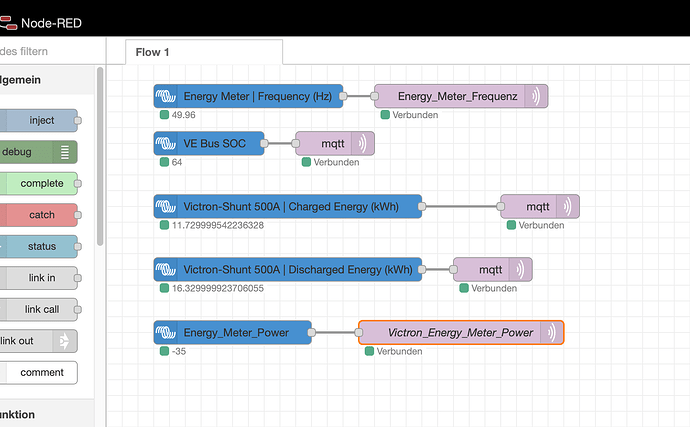Select the inject node in palette
Image resolution: width=690 pixels, height=427 pixels.
point(39,121)
